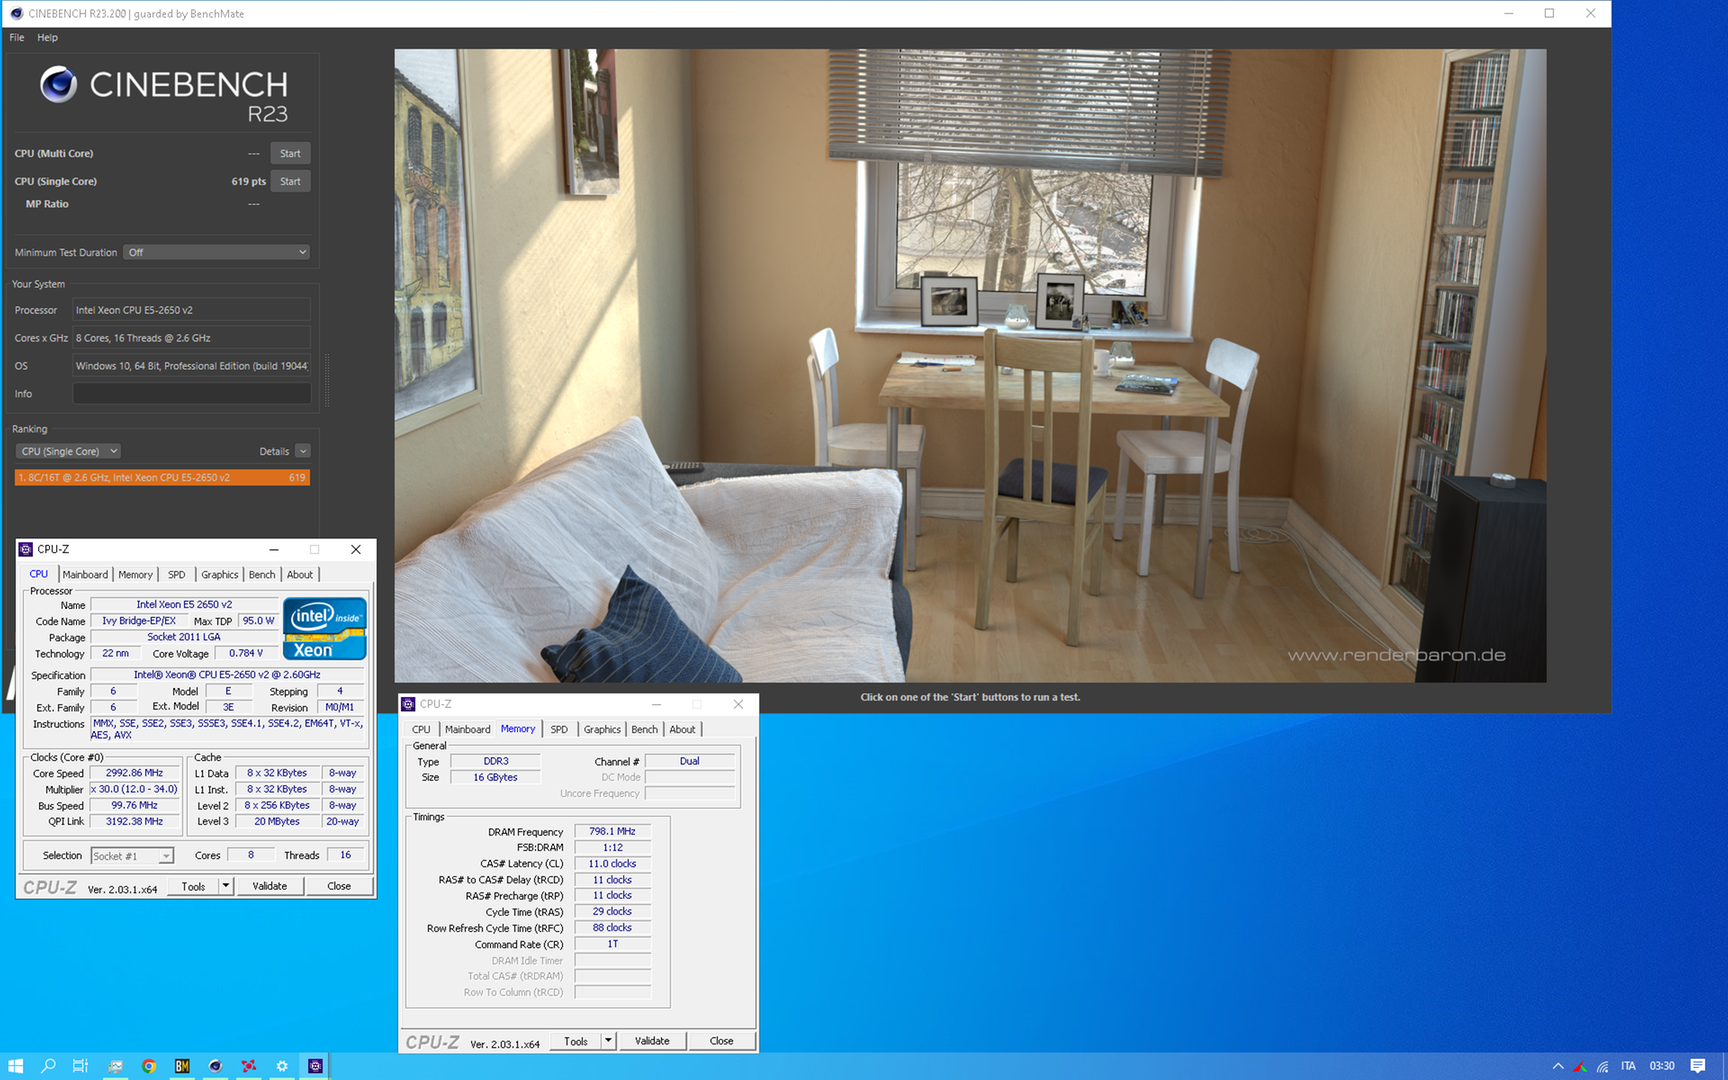
Task: Select the orange ranking entry scoring 619
Action: 162,478
